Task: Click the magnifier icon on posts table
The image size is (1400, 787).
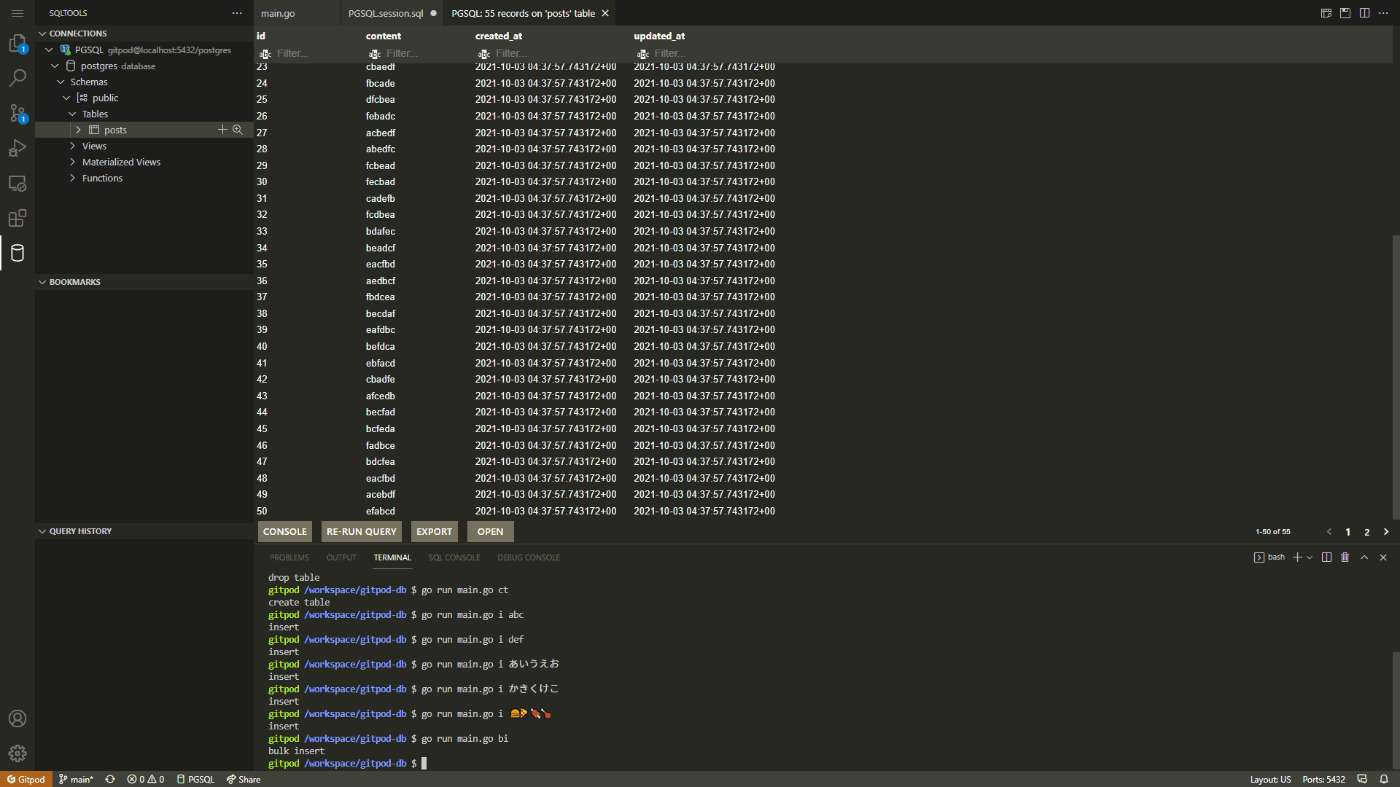Action: [x=238, y=130]
